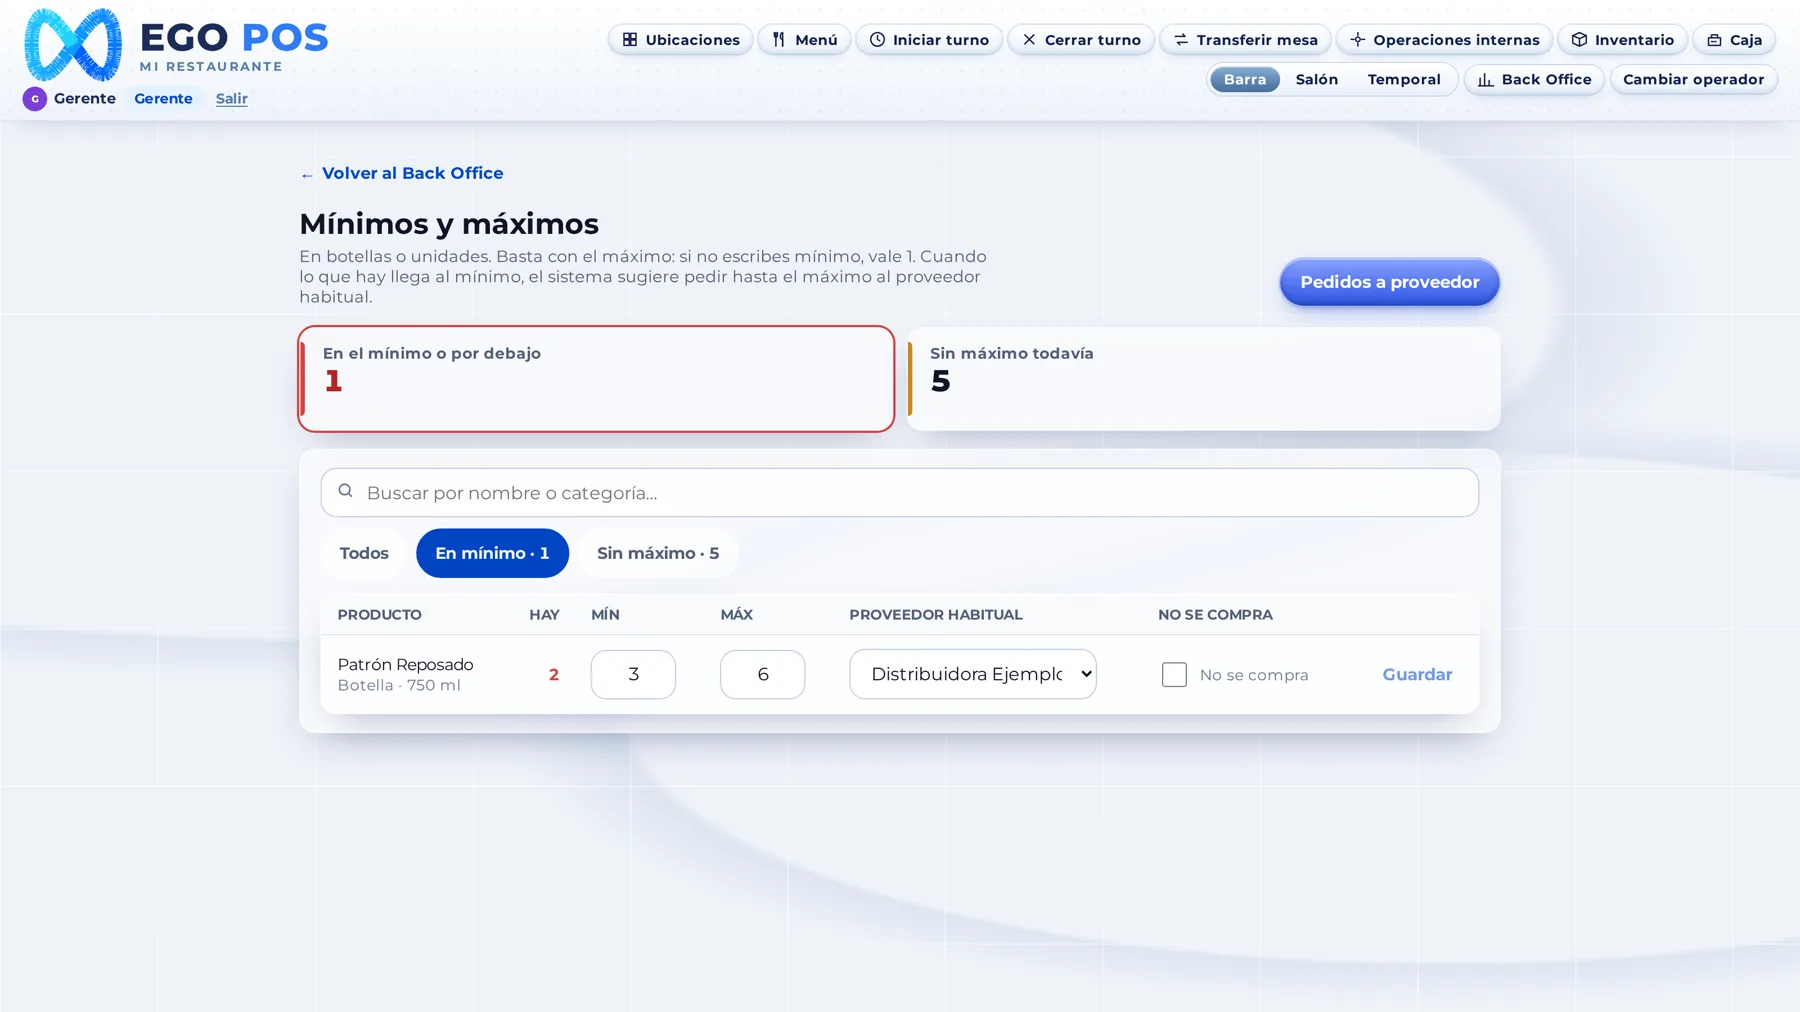This screenshot has width=1800, height=1012.
Task: Click the Back Office chart icon
Action: pos(1486,80)
